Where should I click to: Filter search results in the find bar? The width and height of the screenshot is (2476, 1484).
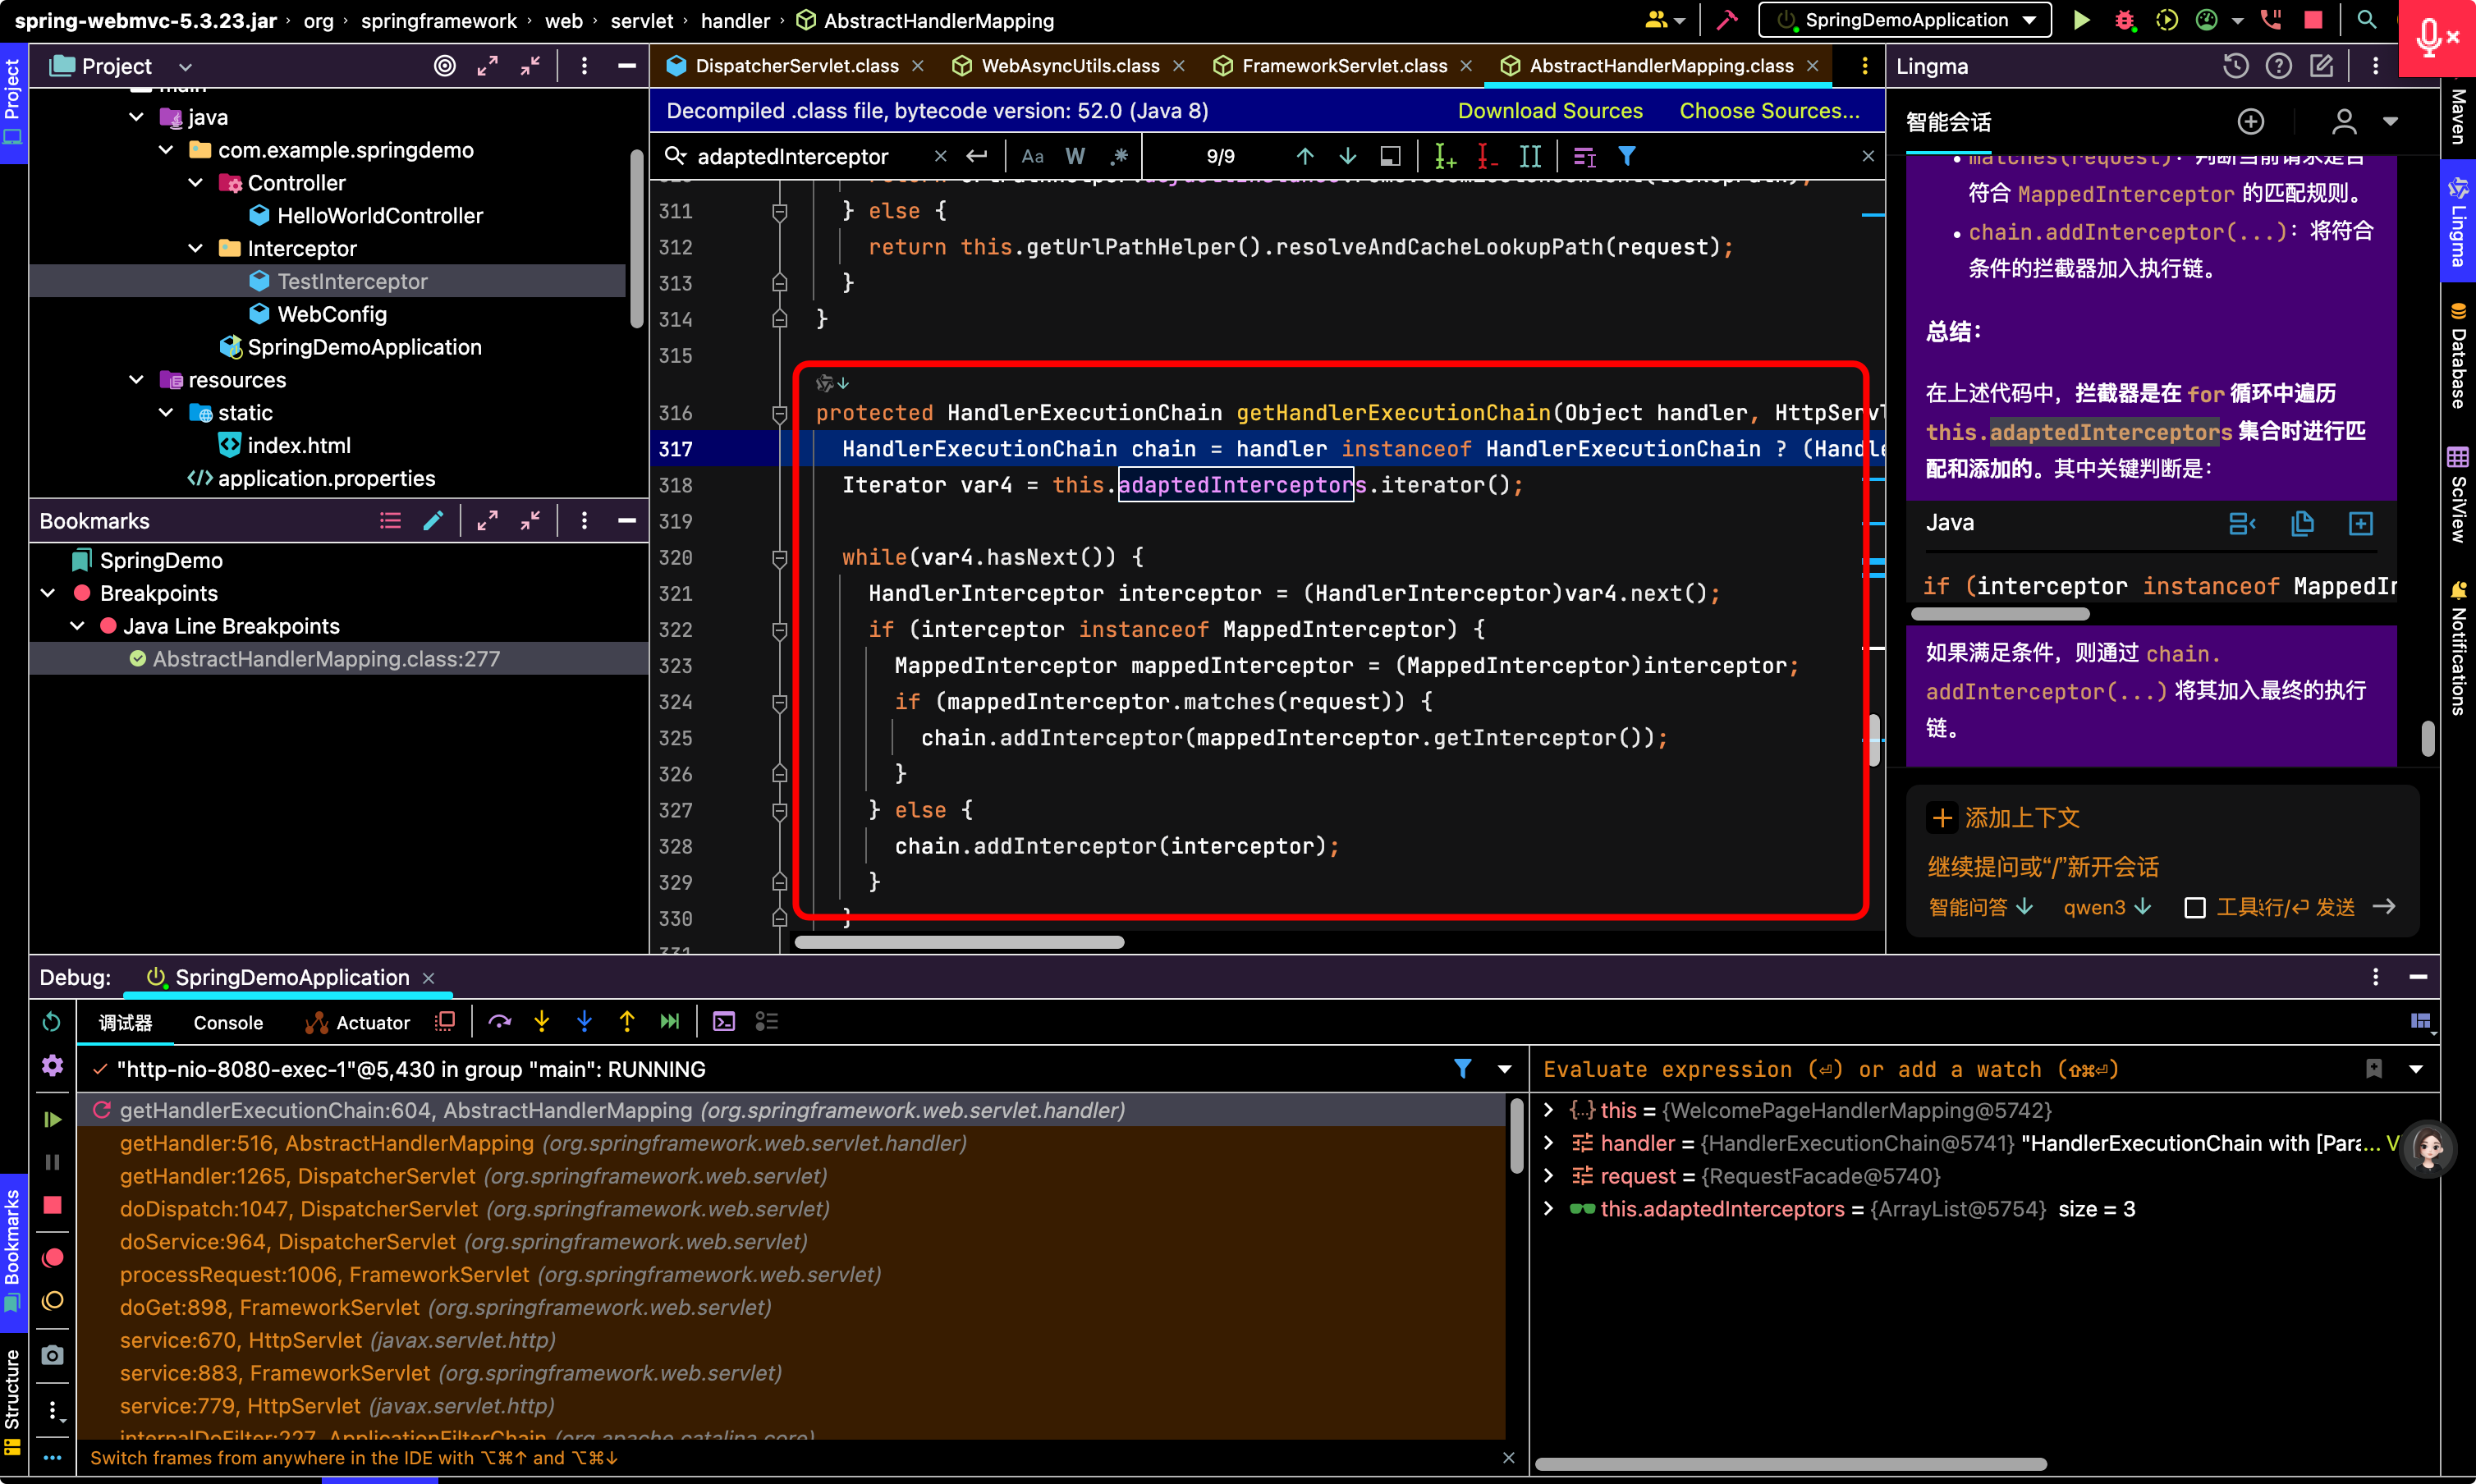pyautogui.click(x=1627, y=156)
